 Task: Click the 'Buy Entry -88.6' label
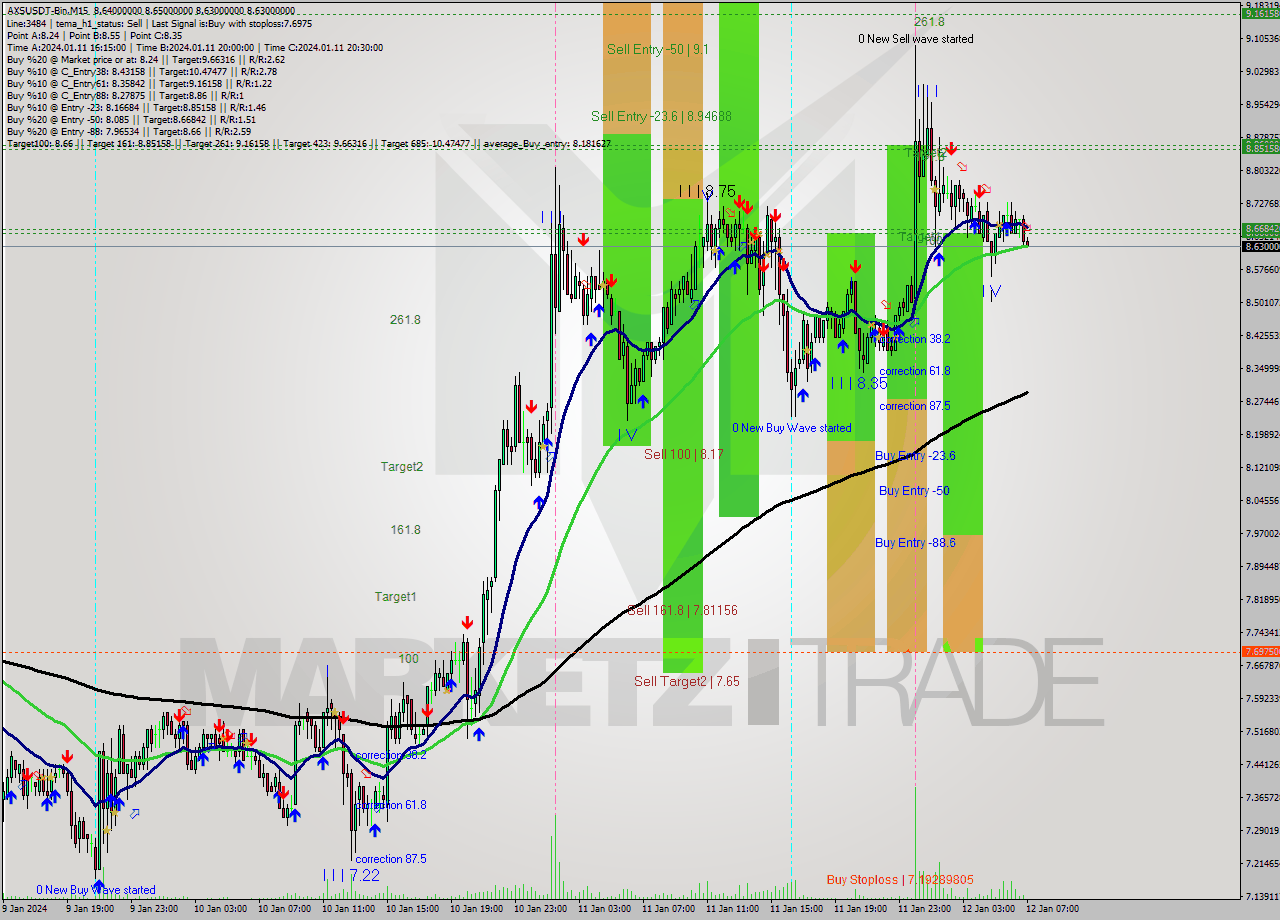click(915, 543)
